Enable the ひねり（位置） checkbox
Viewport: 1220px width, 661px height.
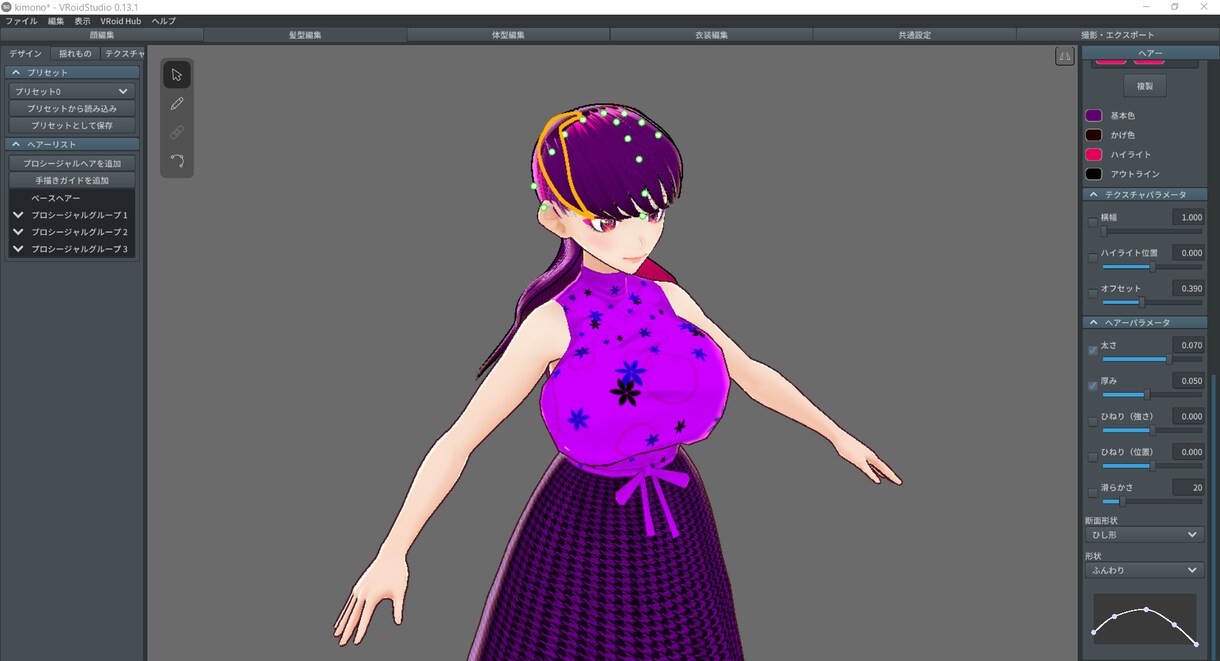[1092, 456]
